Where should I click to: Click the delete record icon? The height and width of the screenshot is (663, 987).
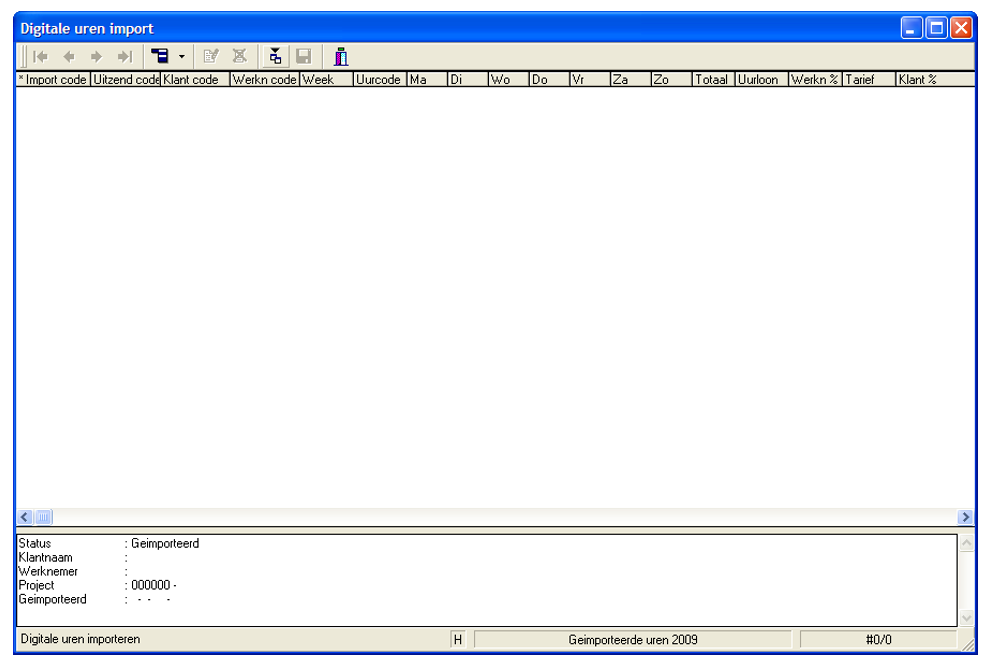point(239,57)
